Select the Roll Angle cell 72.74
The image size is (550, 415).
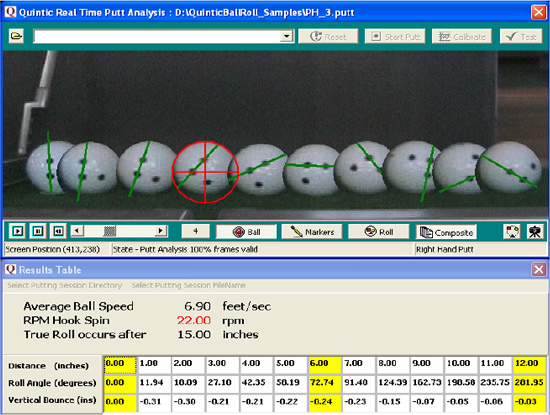coord(324,383)
